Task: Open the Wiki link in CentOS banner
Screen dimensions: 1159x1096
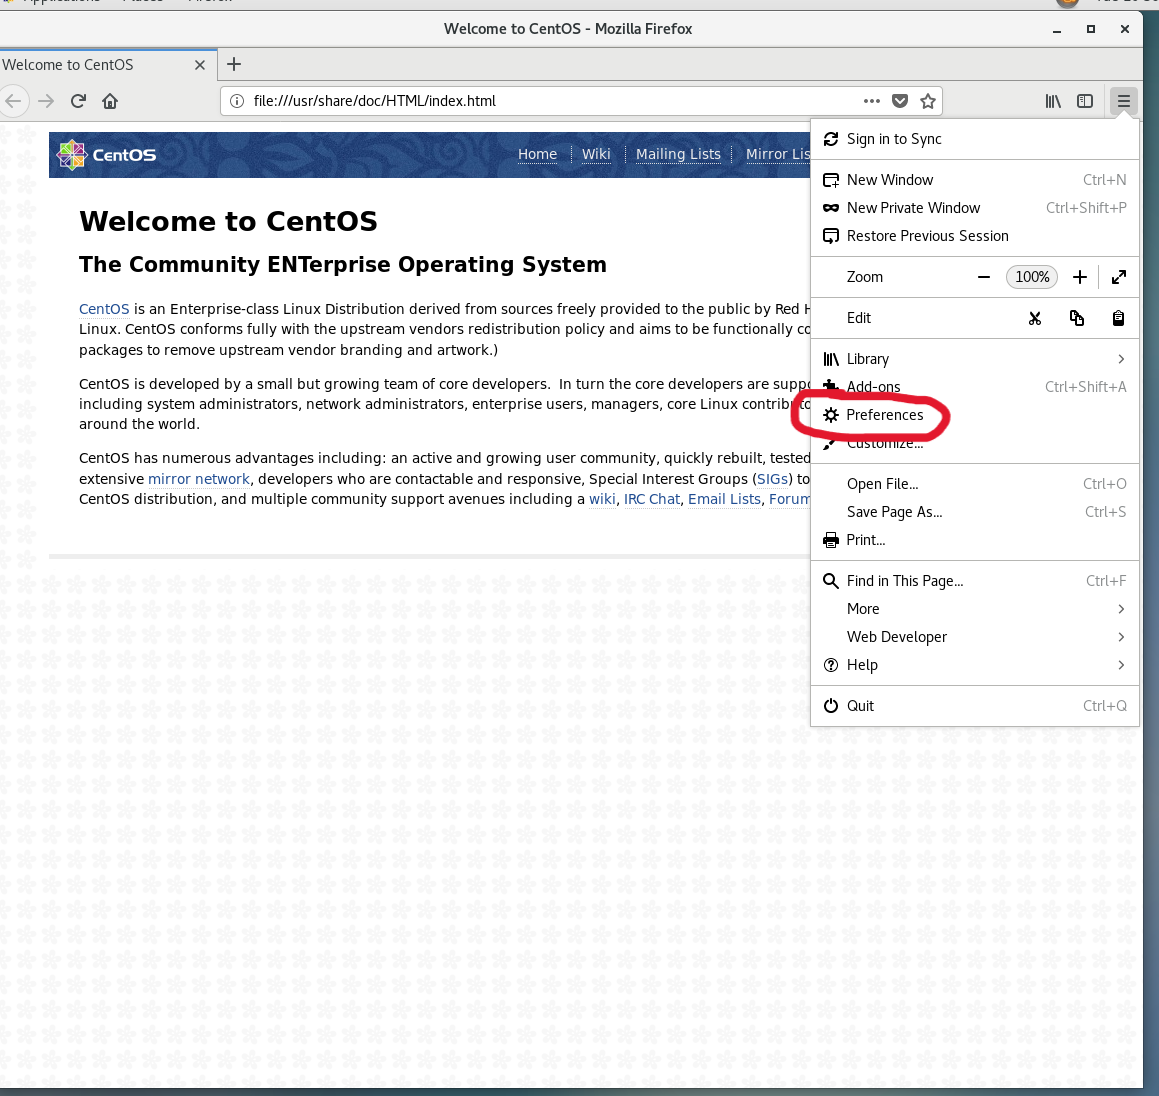Action: (596, 154)
